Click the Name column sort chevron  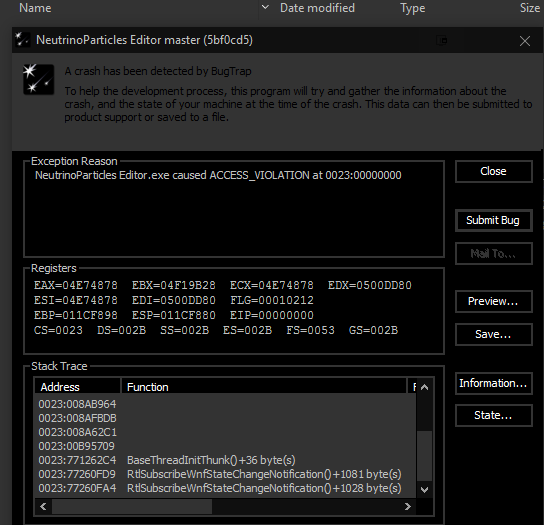[265, 7]
